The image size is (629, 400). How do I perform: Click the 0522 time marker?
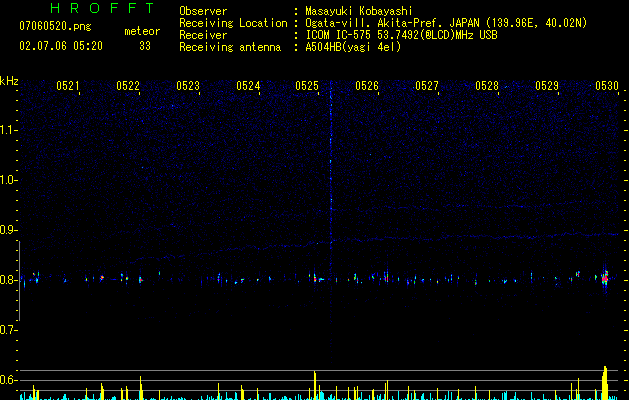pyautogui.click(x=128, y=86)
